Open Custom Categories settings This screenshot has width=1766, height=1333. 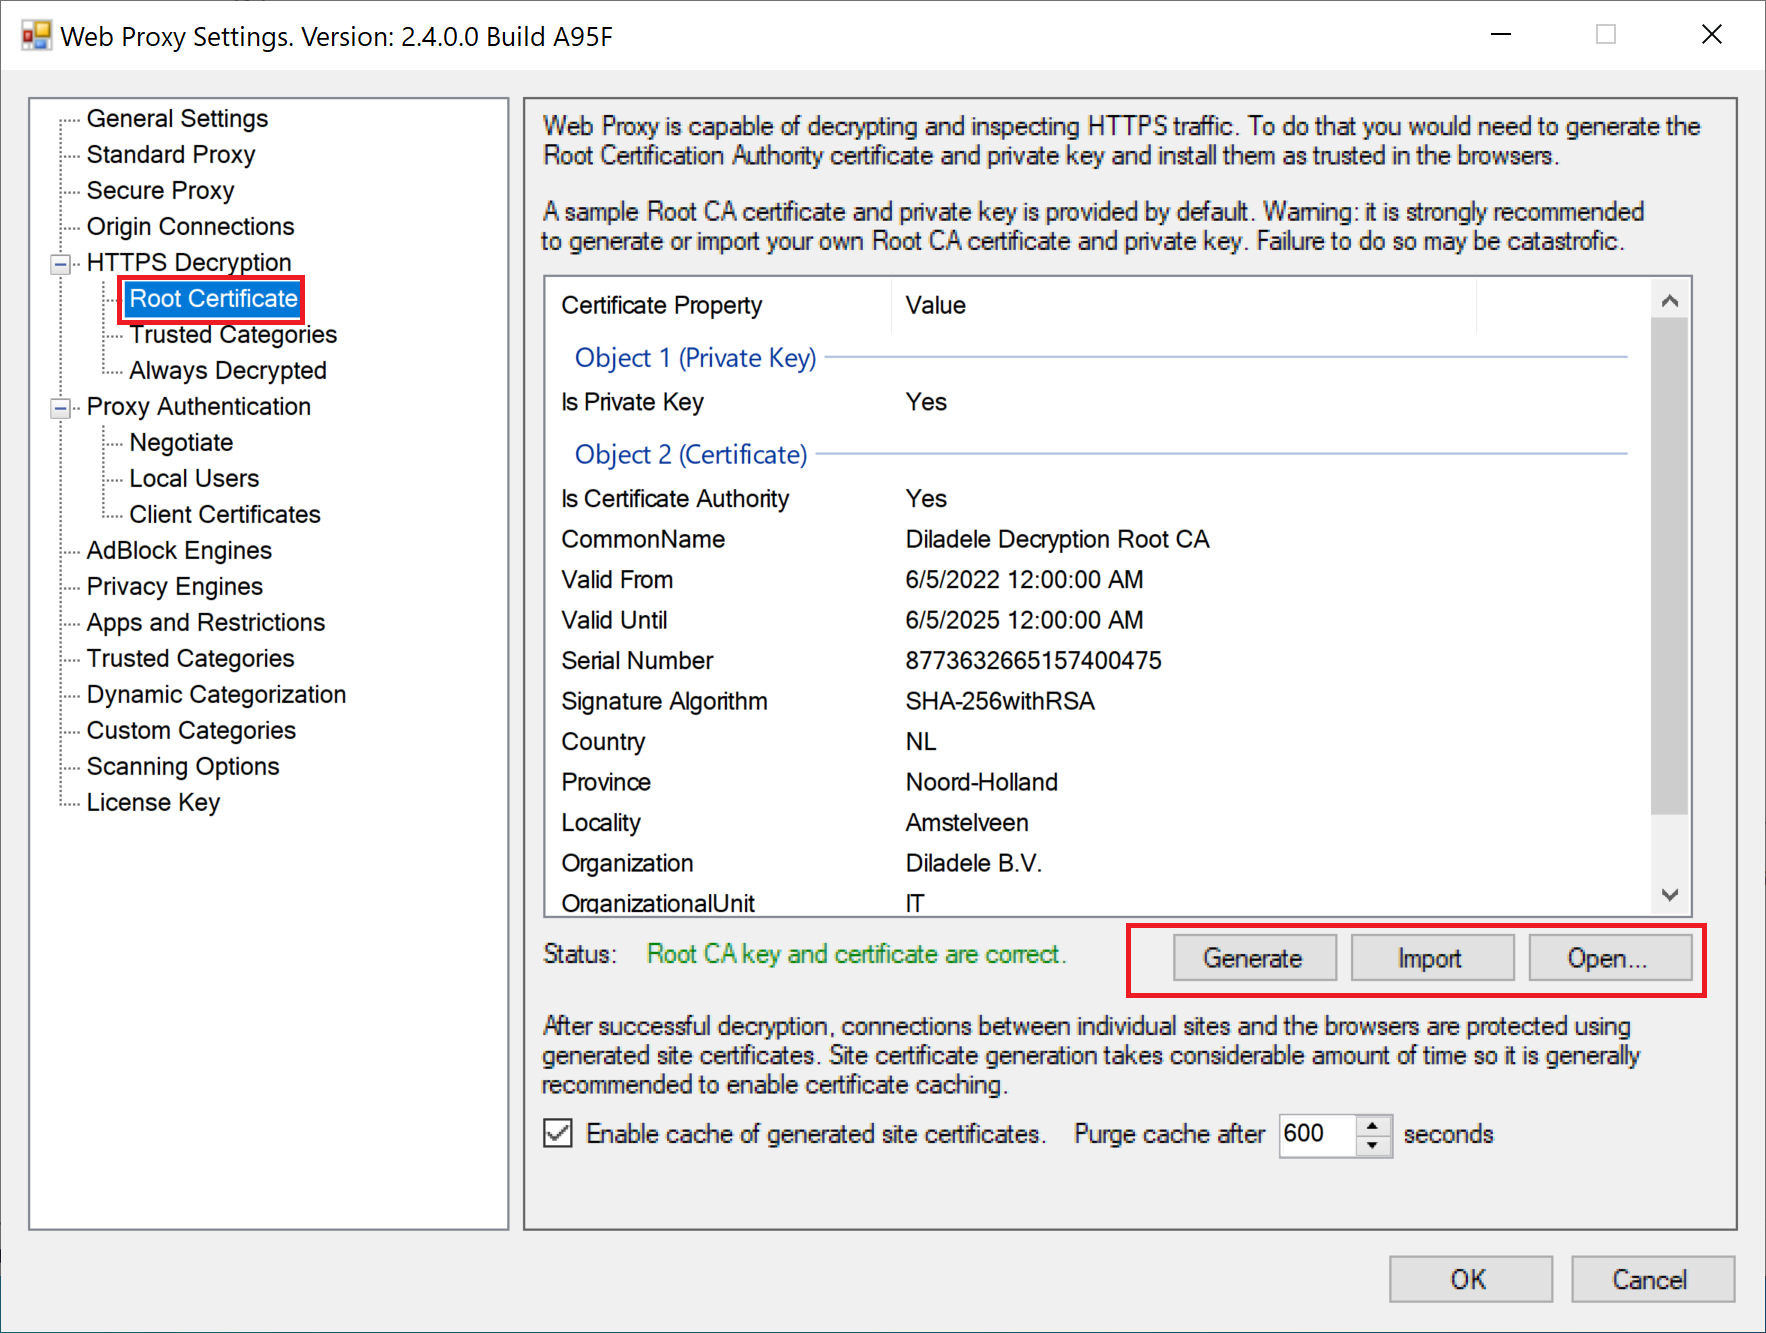coord(191,730)
